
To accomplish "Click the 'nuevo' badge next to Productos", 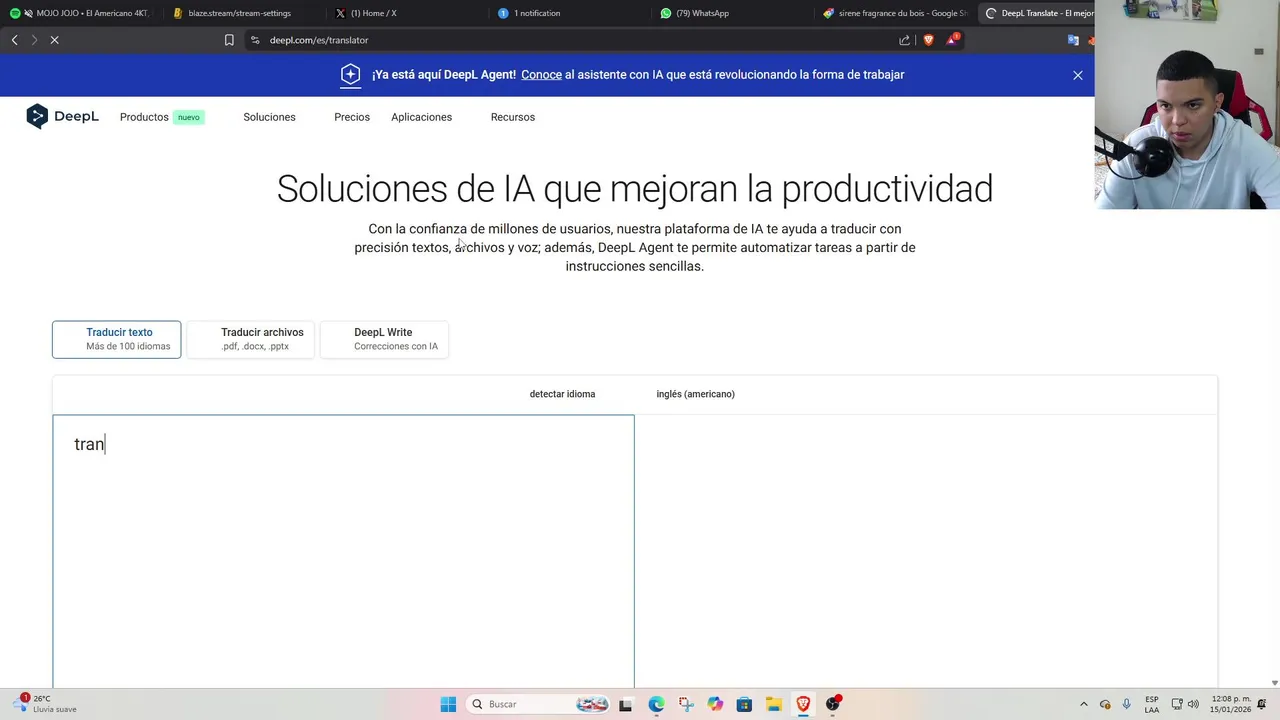I will point(189,117).
